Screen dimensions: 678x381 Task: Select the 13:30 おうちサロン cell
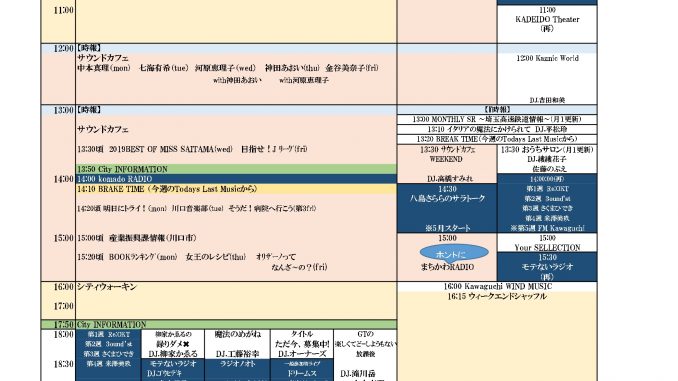pyautogui.click(x=547, y=159)
